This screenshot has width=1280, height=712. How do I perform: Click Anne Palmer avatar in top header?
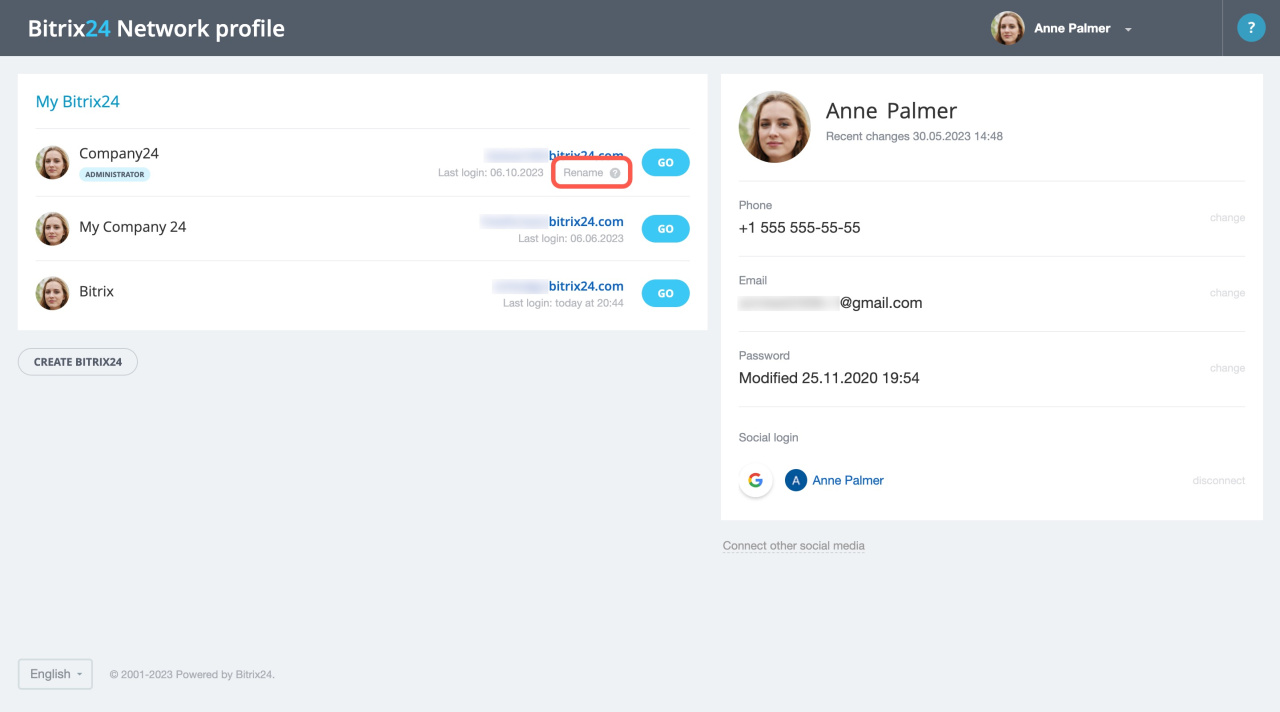click(1008, 28)
